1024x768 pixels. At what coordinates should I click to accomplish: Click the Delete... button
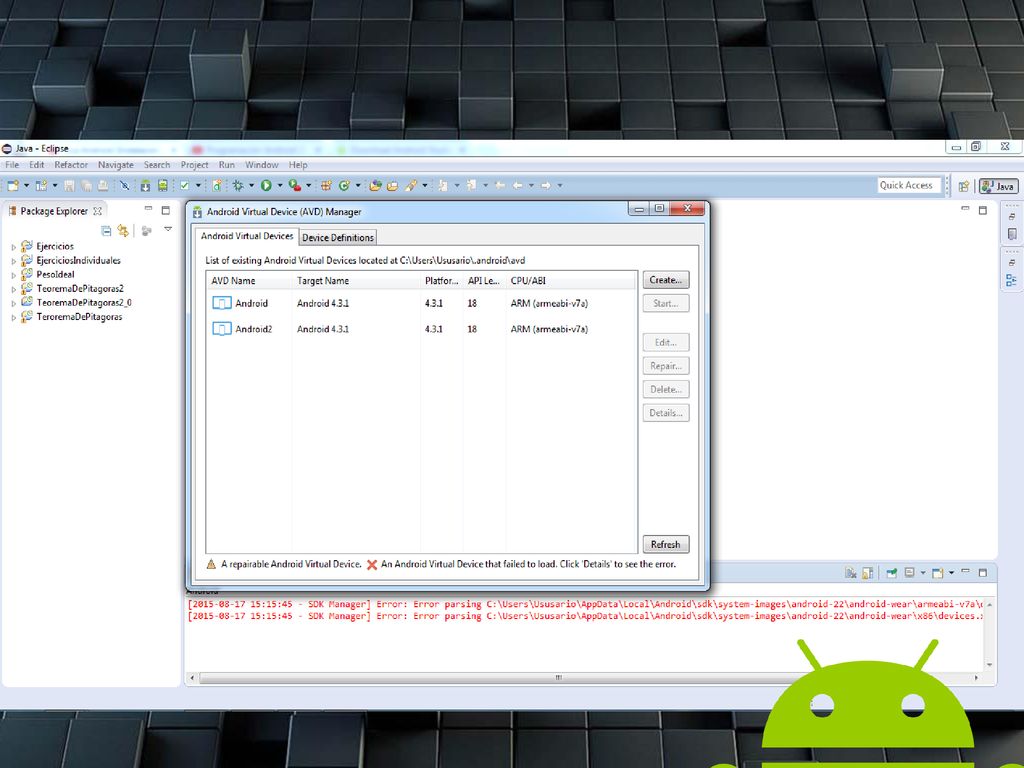(665, 389)
